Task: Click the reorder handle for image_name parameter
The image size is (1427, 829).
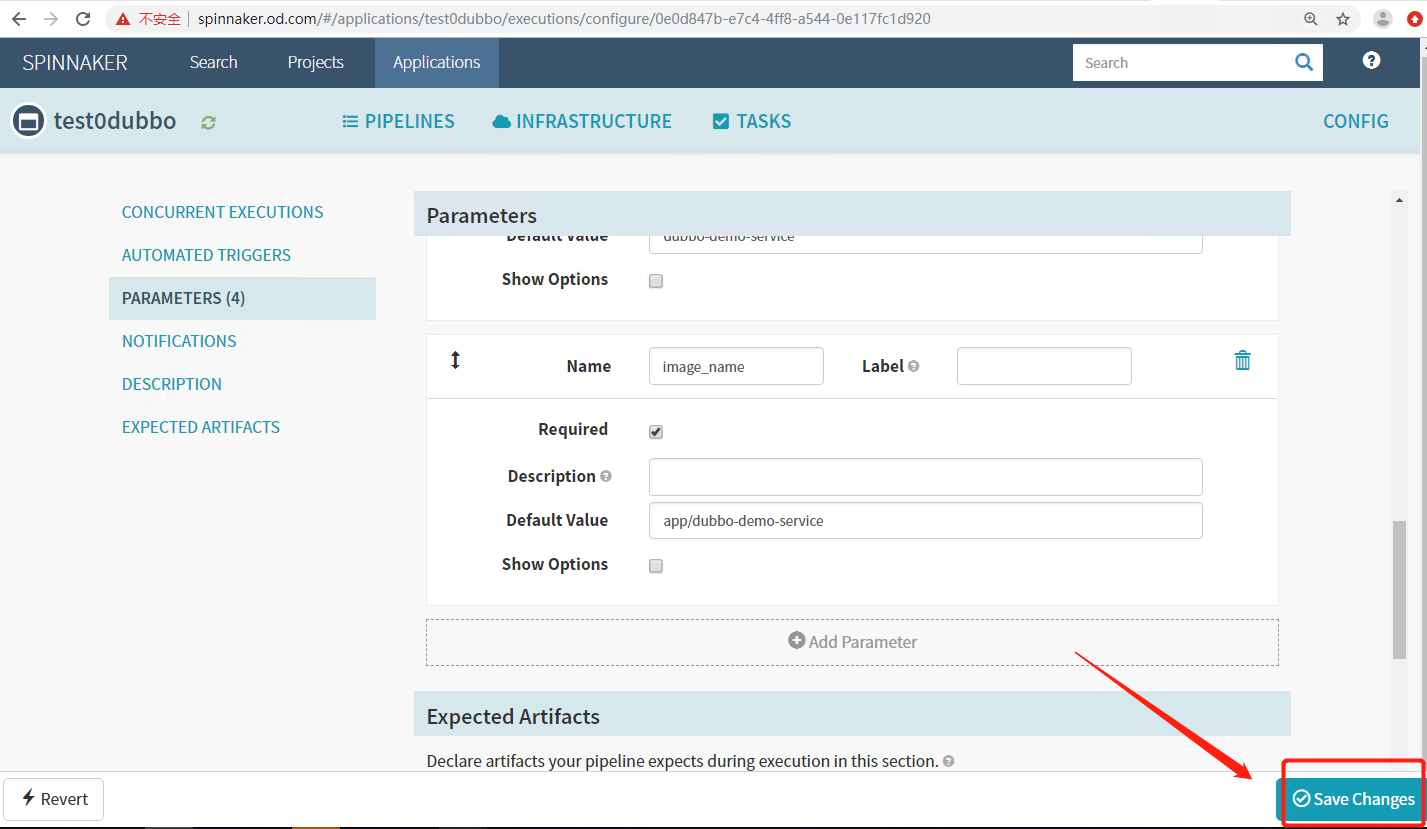Action: pos(455,361)
